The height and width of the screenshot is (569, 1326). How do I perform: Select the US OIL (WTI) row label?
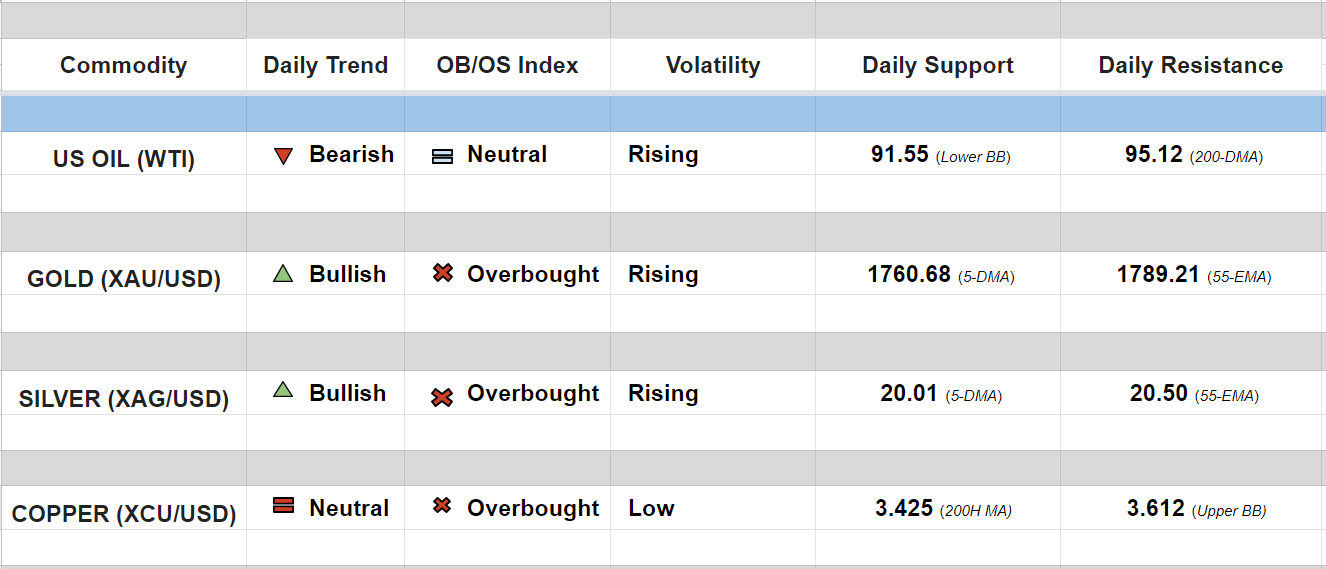(124, 159)
